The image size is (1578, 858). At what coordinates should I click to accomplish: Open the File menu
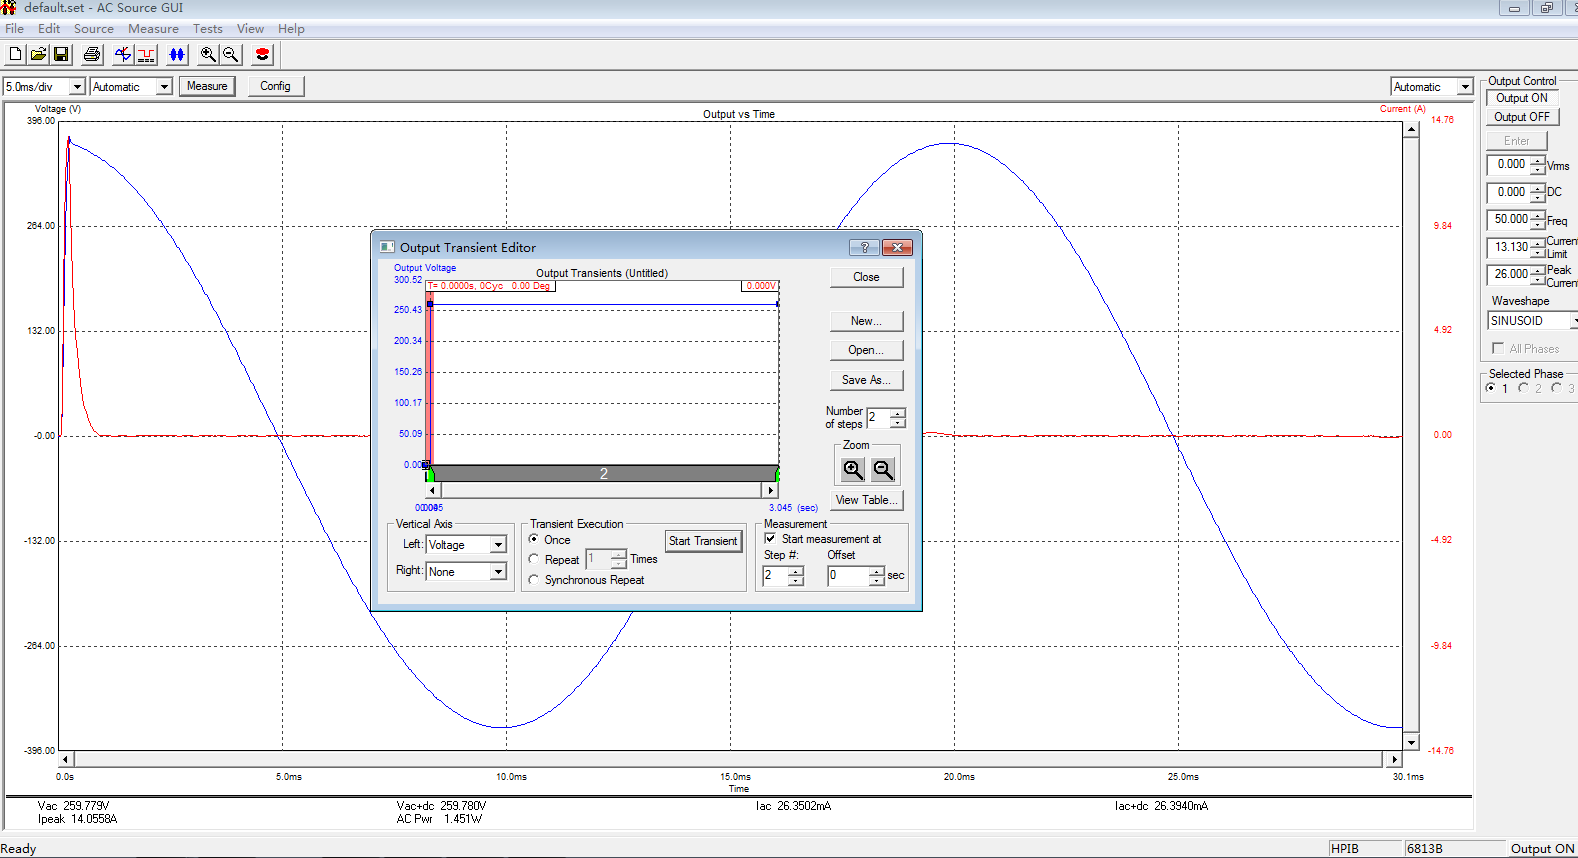(x=14, y=29)
